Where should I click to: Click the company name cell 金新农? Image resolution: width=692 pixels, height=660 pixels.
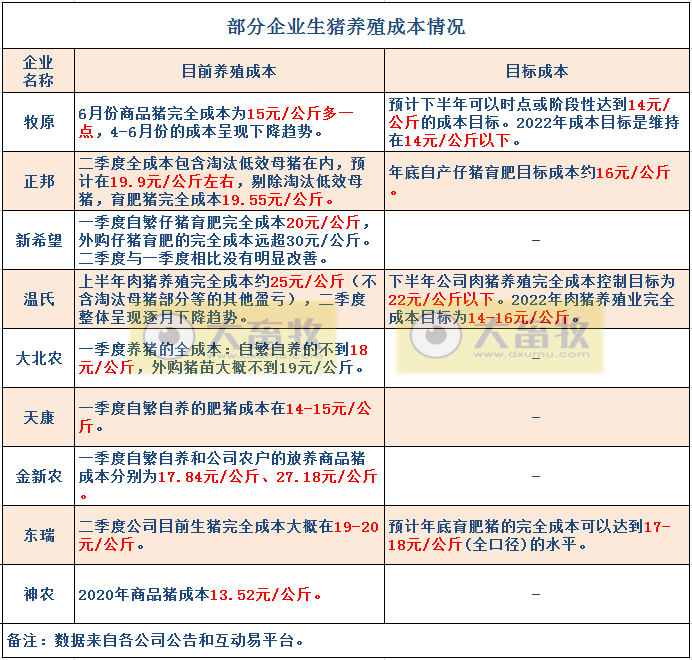38,476
